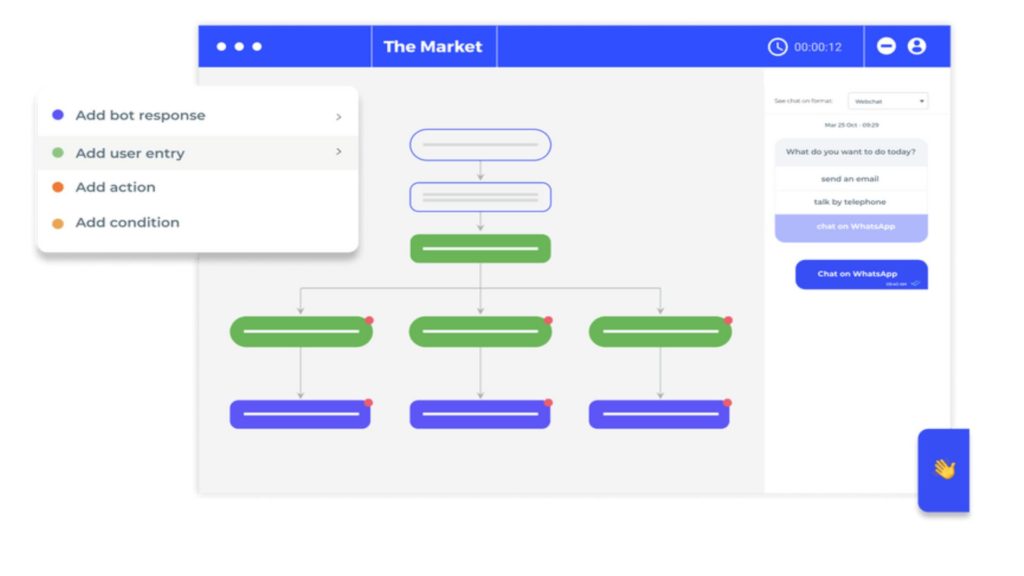Screen dimensions: 1024x576
Task: Select Add action menu item
Action: point(115,187)
